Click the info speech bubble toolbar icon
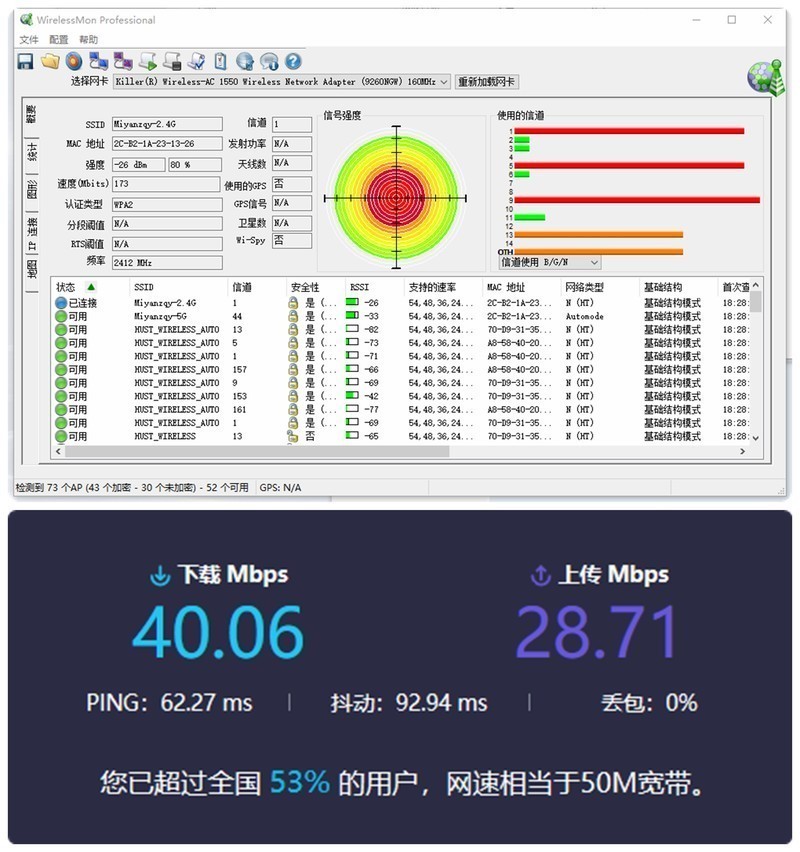Viewport: 800px width, 852px height. pos(267,60)
